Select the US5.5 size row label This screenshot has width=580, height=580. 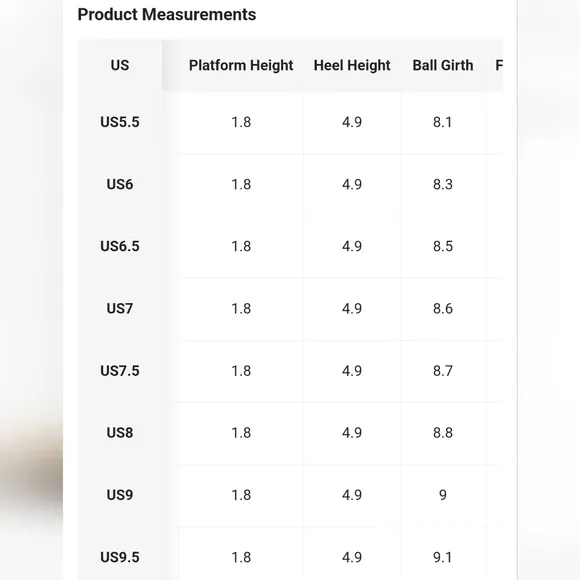(120, 122)
